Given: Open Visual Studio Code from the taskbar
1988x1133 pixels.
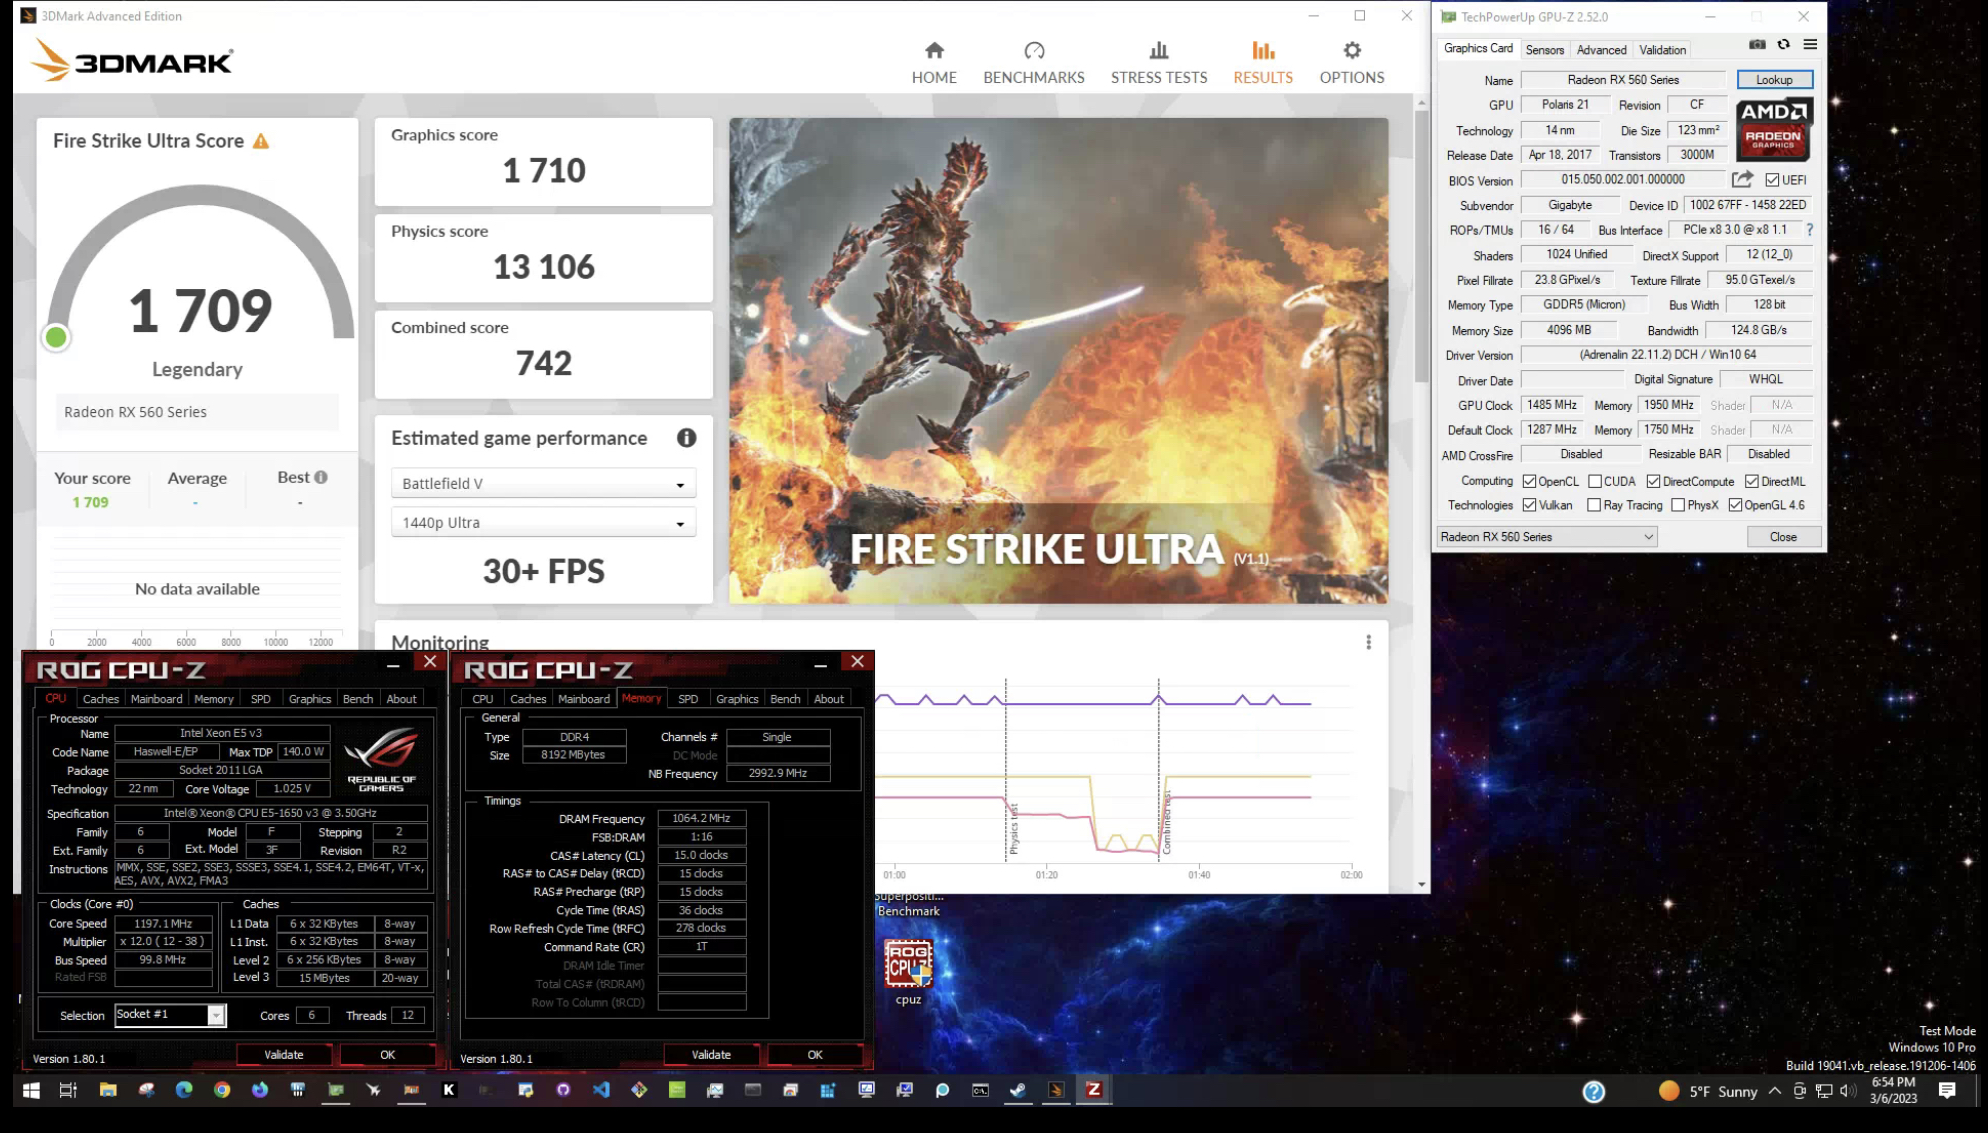Looking at the screenshot, I should tap(601, 1090).
